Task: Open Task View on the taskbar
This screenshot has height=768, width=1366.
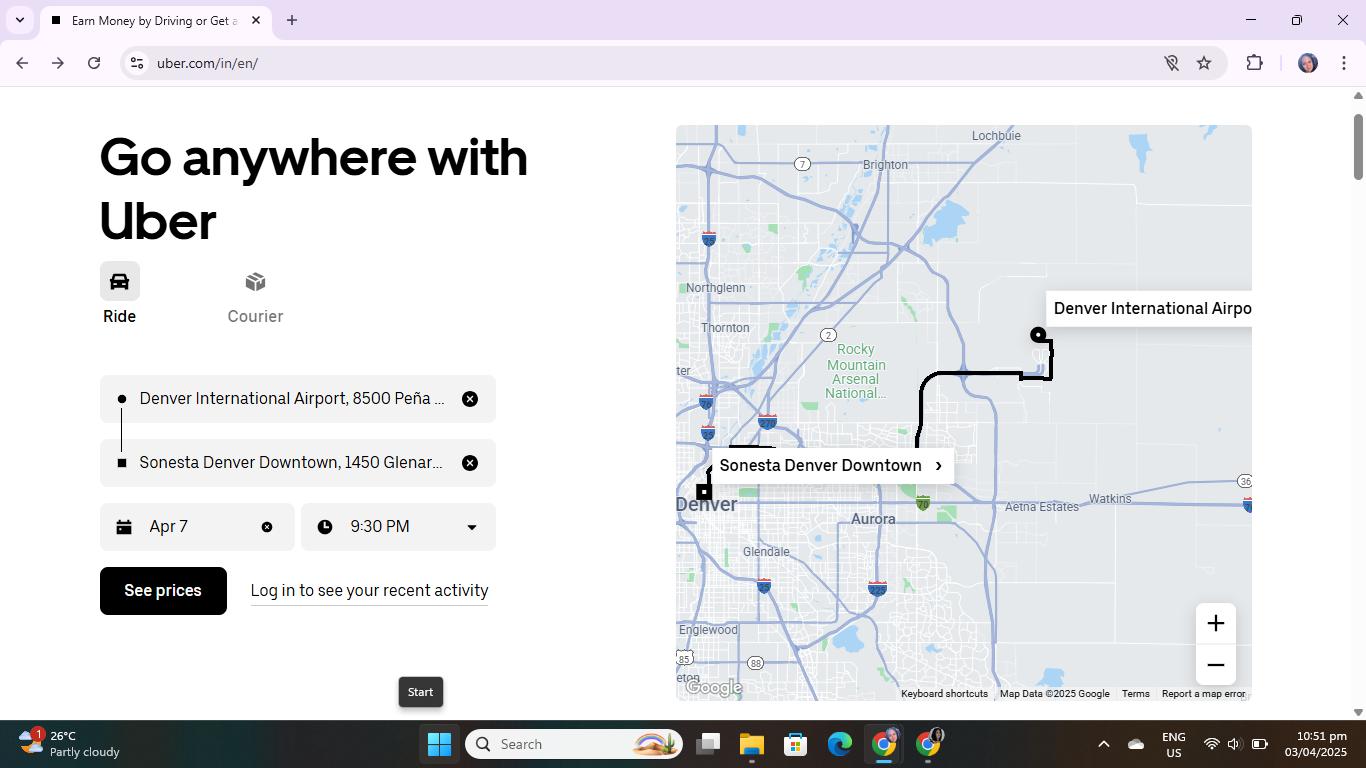Action: pyautogui.click(x=708, y=744)
